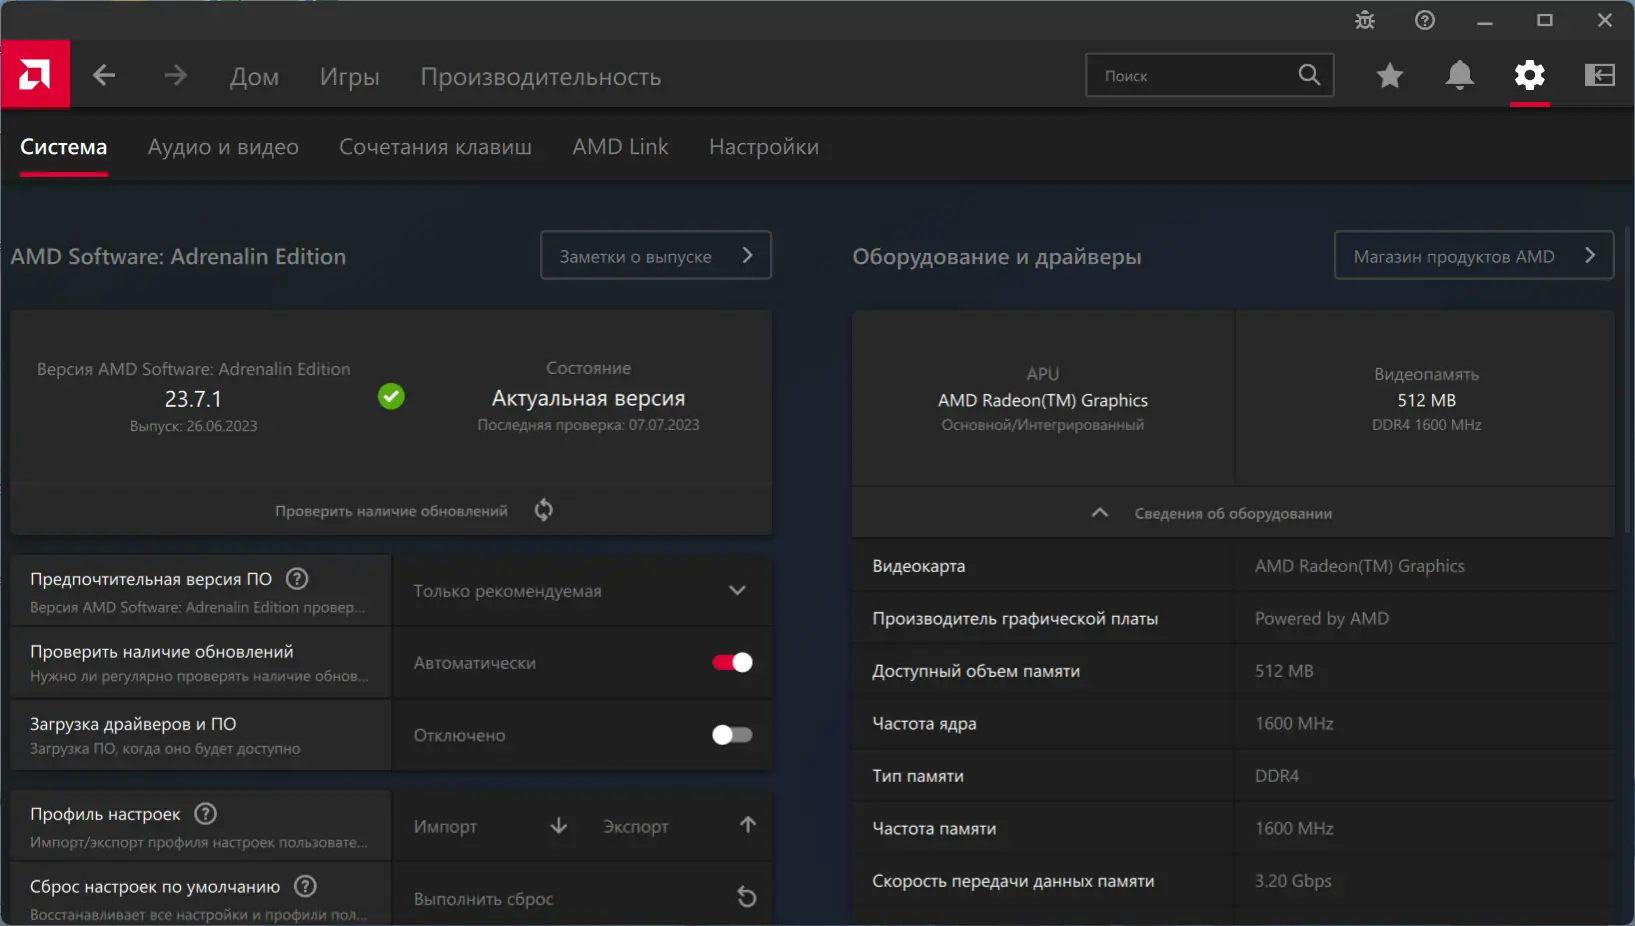The height and width of the screenshot is (926, 1635).
Task: Enable driver and software download toggle
Action: tap(732, 735)
